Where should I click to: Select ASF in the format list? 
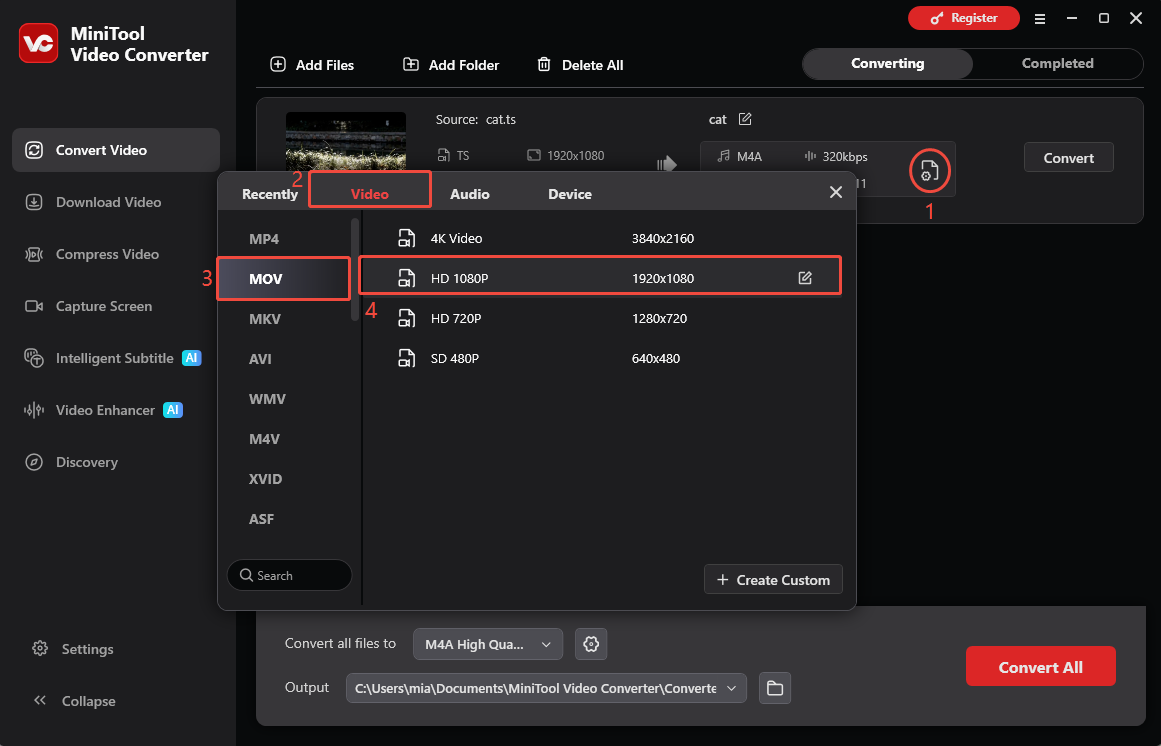(x=261, y=519)
